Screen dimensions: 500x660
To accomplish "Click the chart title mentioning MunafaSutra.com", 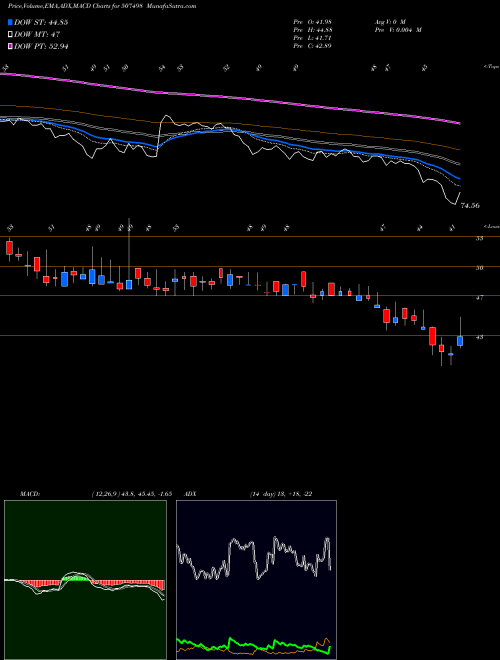I will coord(102,6).
